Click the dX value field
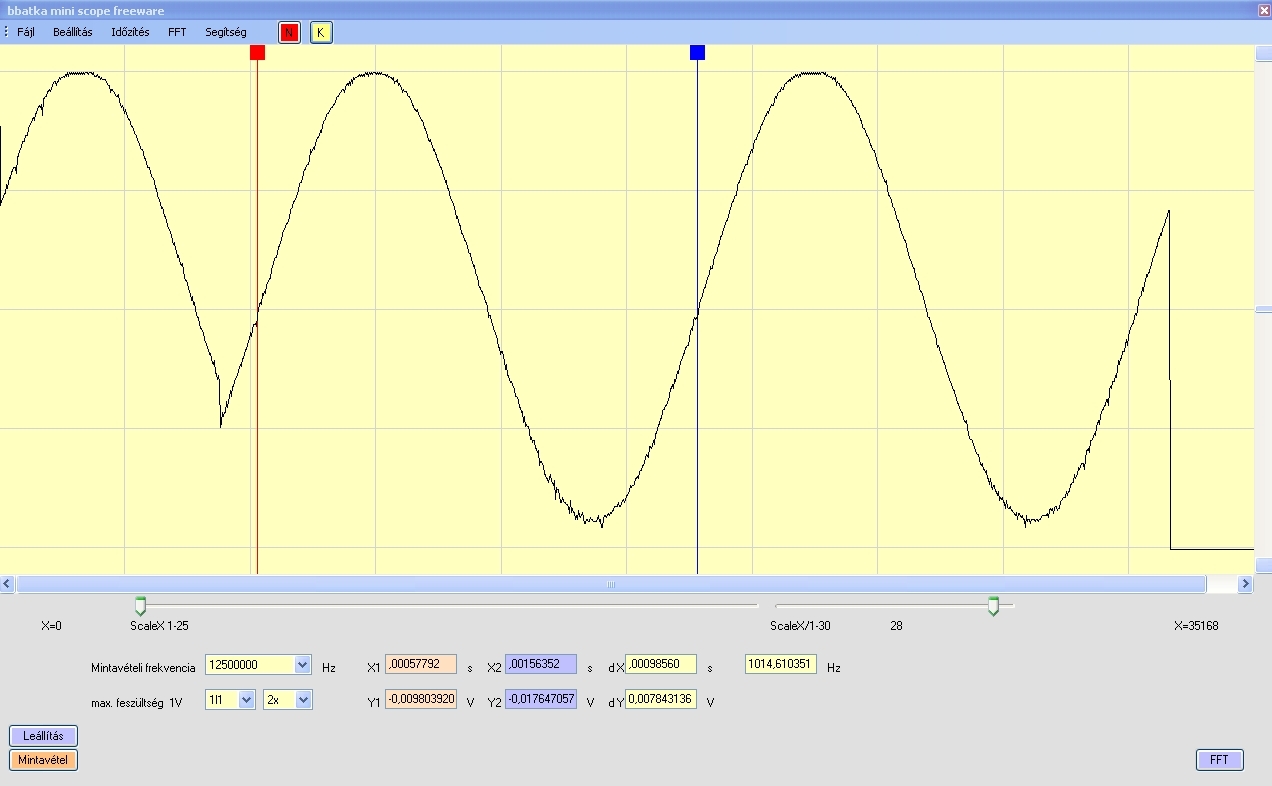1272x786 pixels. [x=661, y=664]
